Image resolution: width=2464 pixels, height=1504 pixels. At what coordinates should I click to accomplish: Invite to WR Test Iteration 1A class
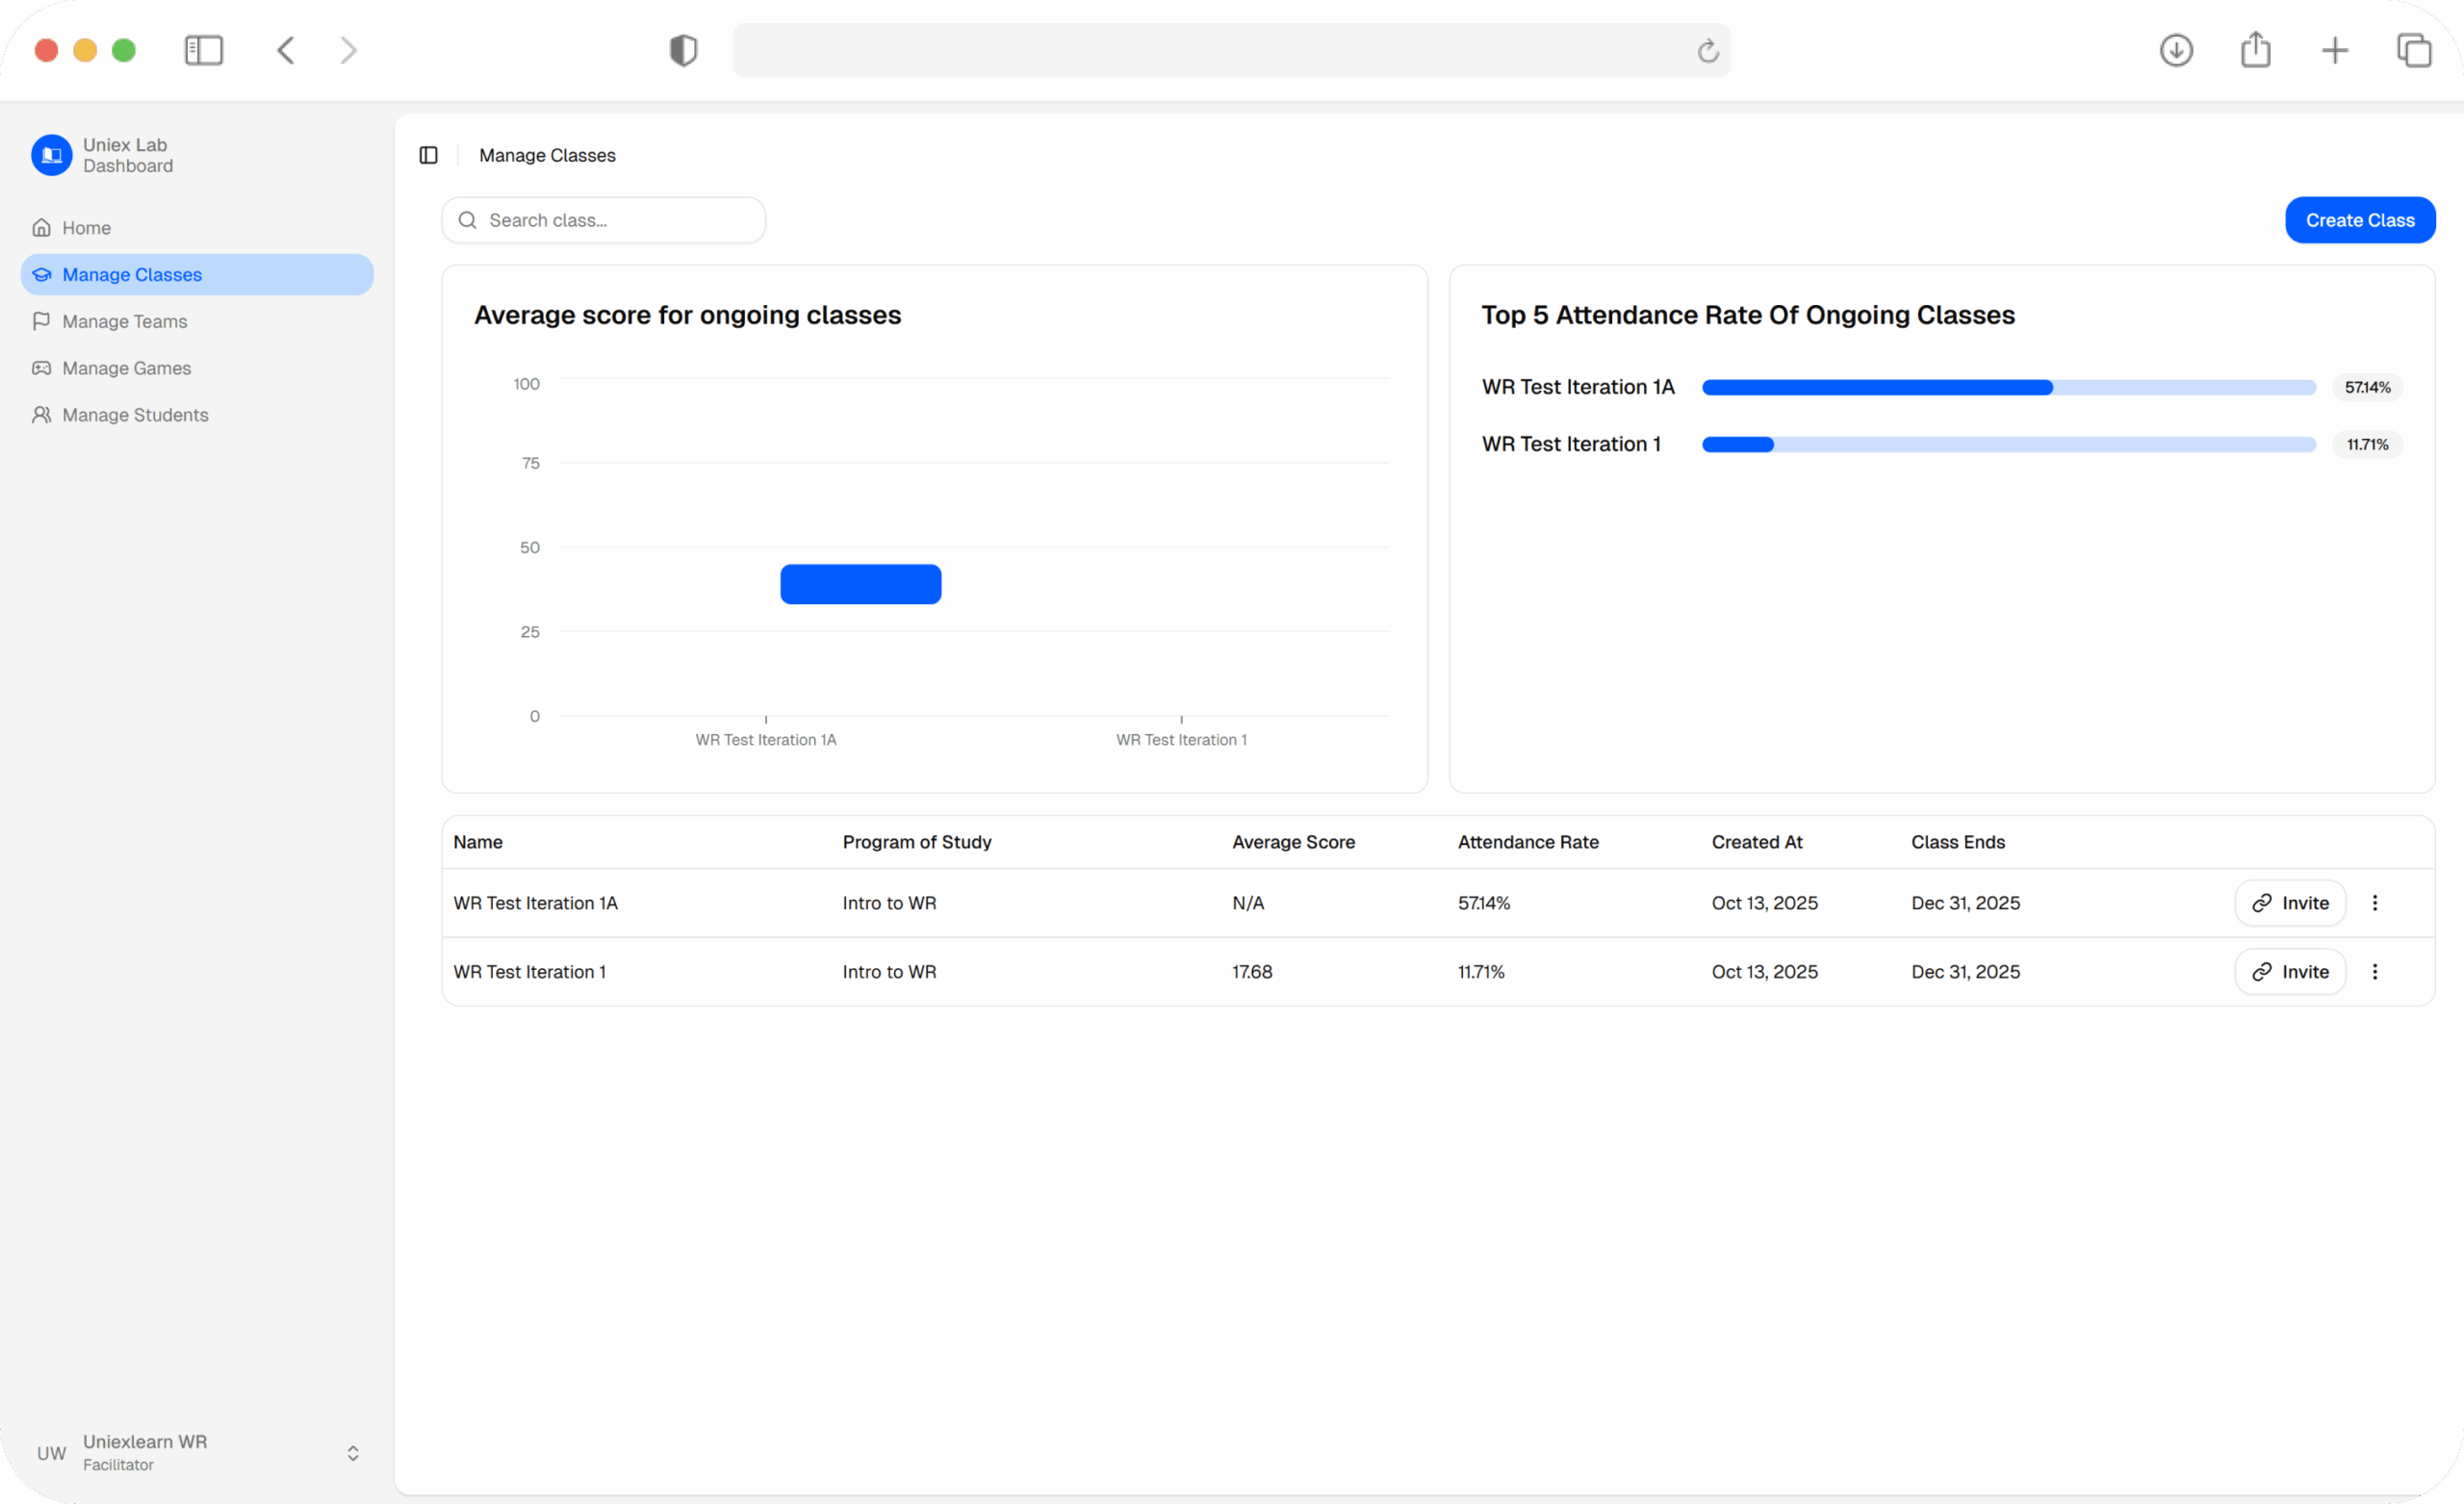tap(2290, 903)
